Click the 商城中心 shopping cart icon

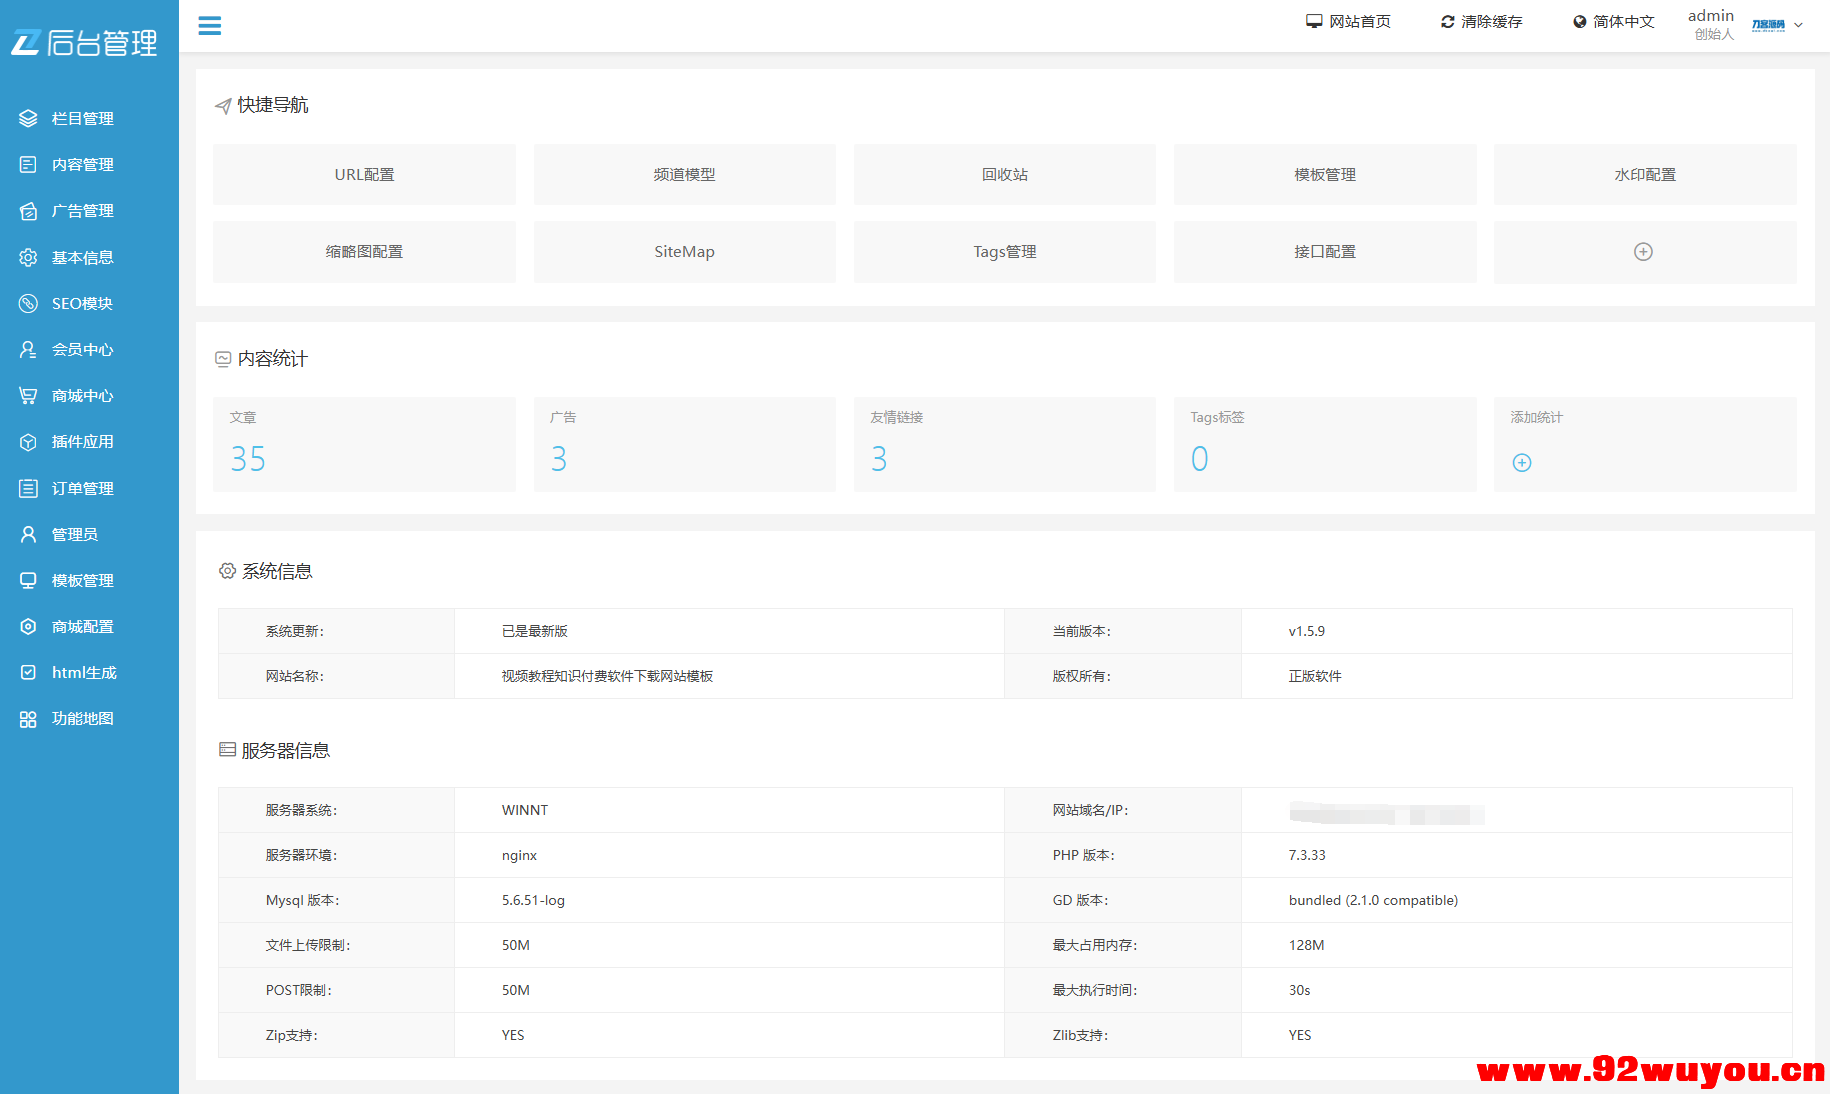[x=27, y=395]
